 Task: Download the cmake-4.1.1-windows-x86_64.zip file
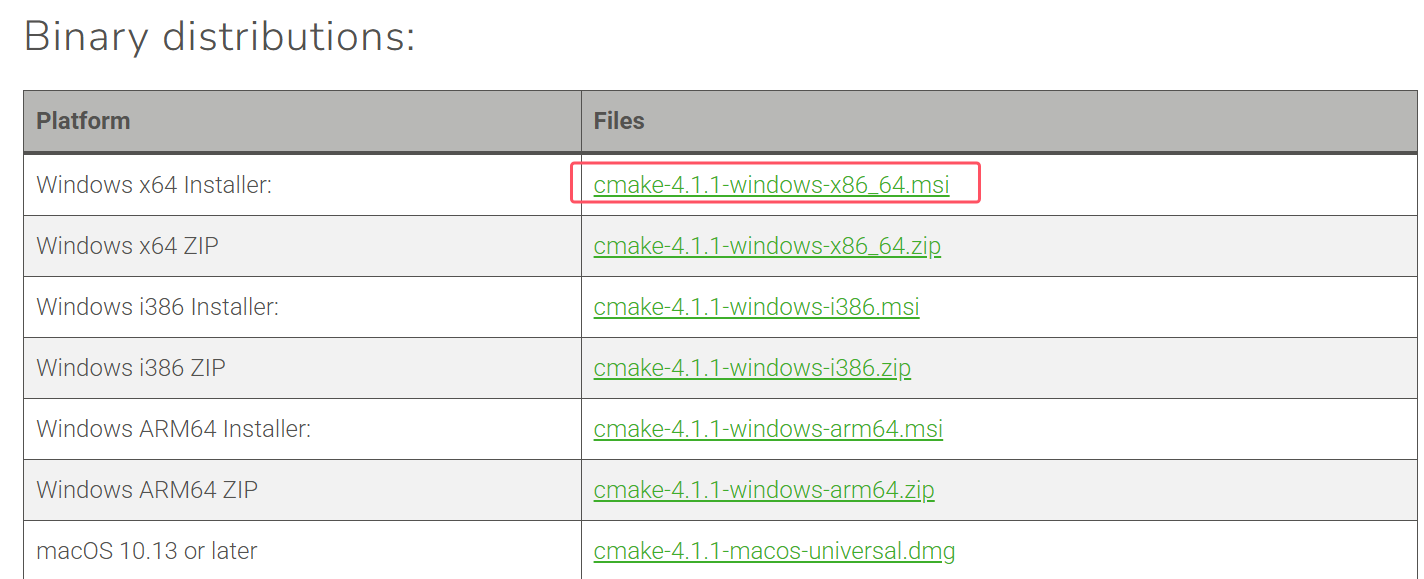(x=767, y=246)
